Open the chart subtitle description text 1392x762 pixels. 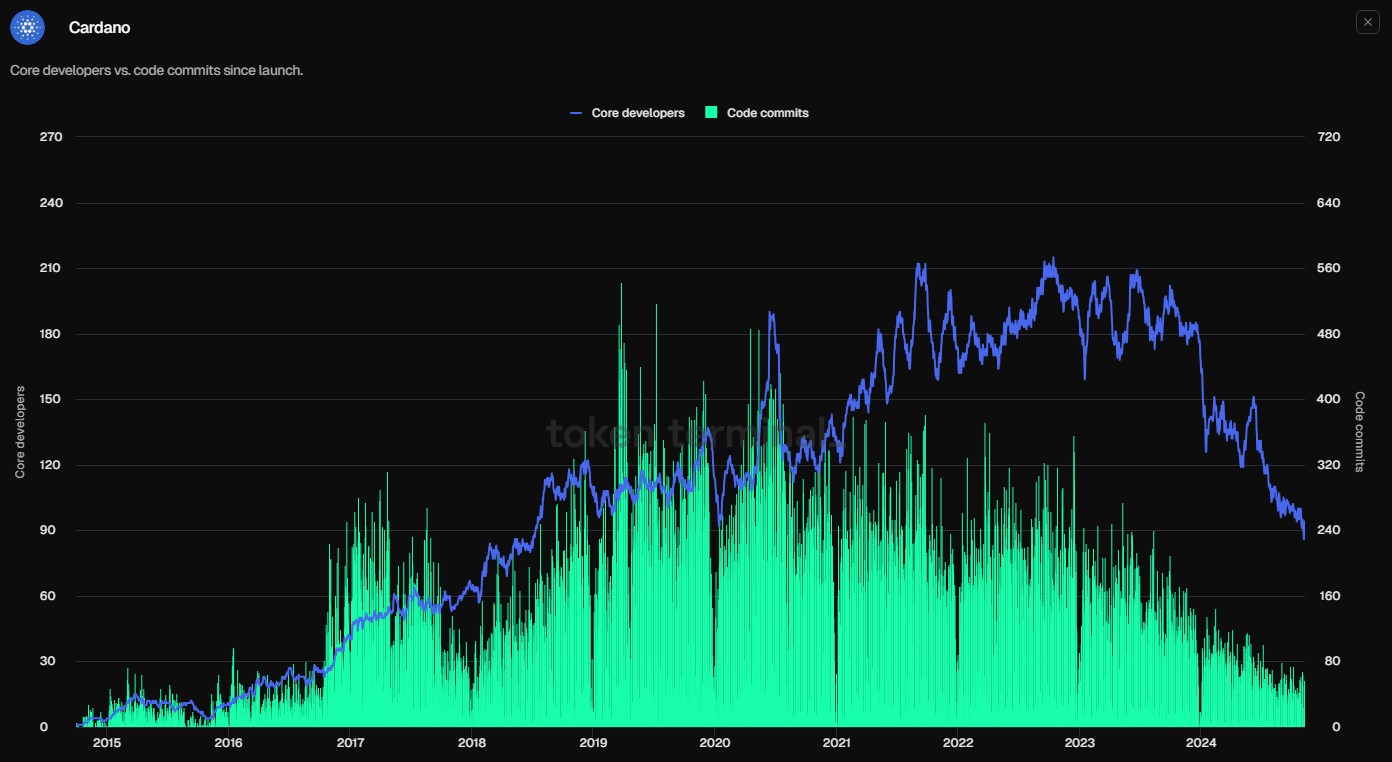(x=156, y=70)
